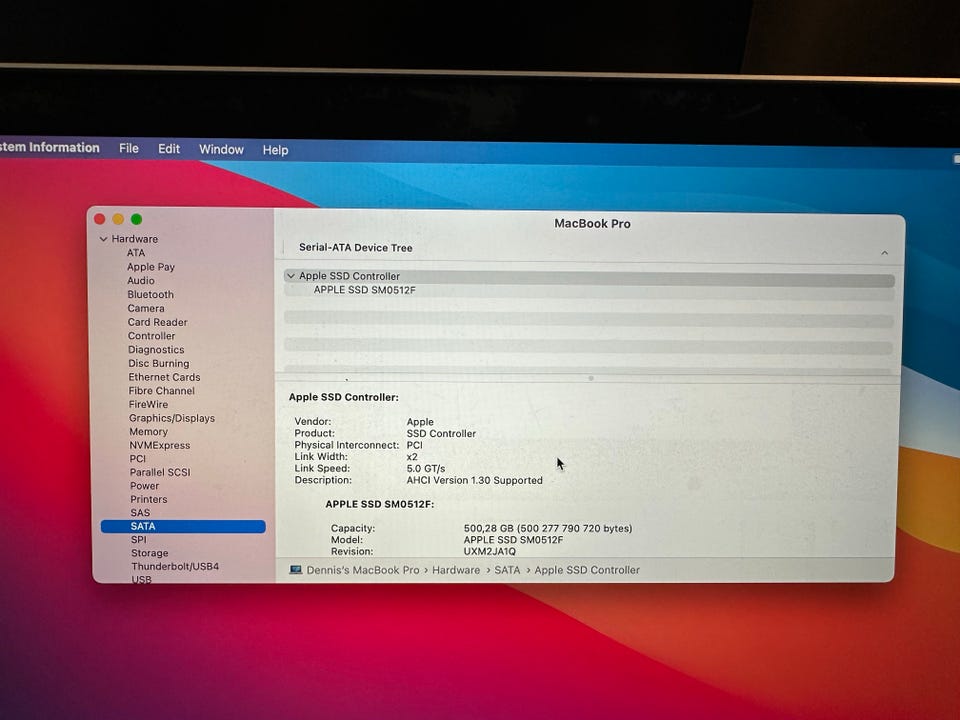The height and width of the screenshot is (720, 960).
Task: Click Apple SSD Controller in the path bar
Action: click(x=587, y=570)
